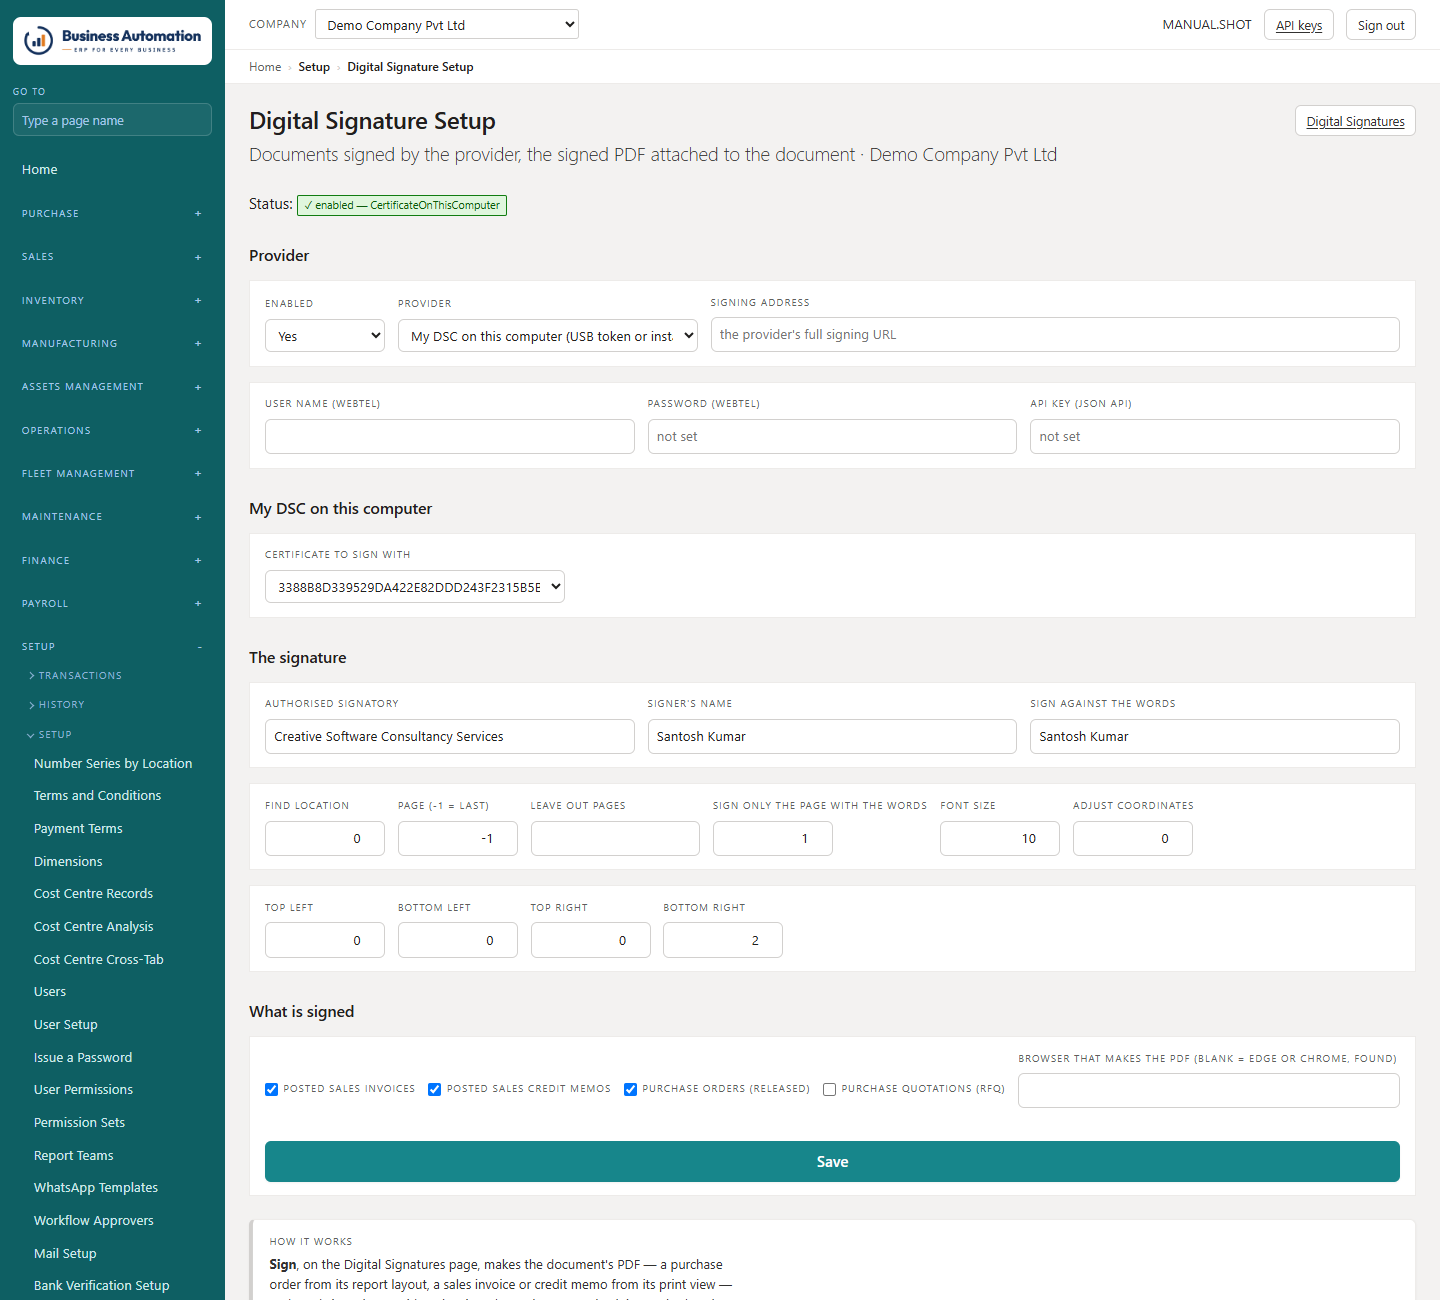Expand the Manufacturing menu section

112,343
